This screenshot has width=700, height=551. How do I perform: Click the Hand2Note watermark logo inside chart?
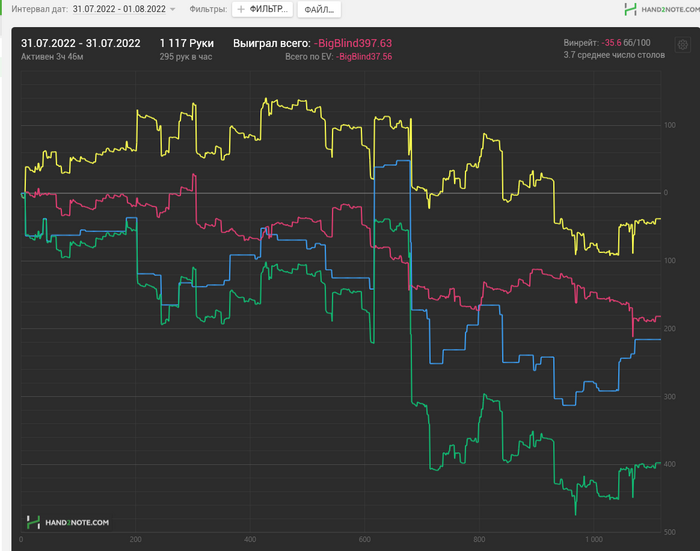tap(67, 522)
